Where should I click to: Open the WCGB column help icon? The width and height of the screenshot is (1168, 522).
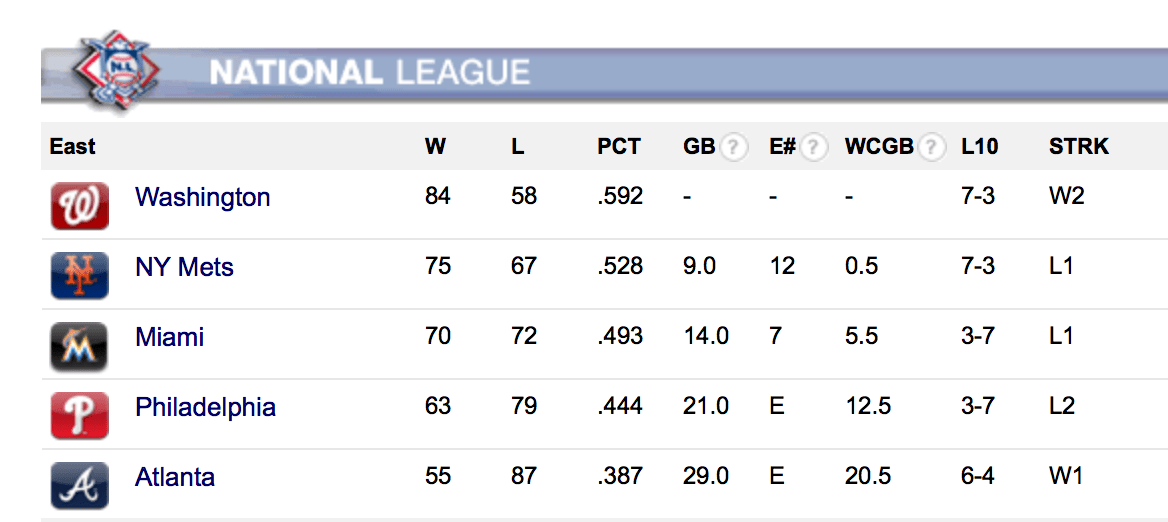[932, 148]
